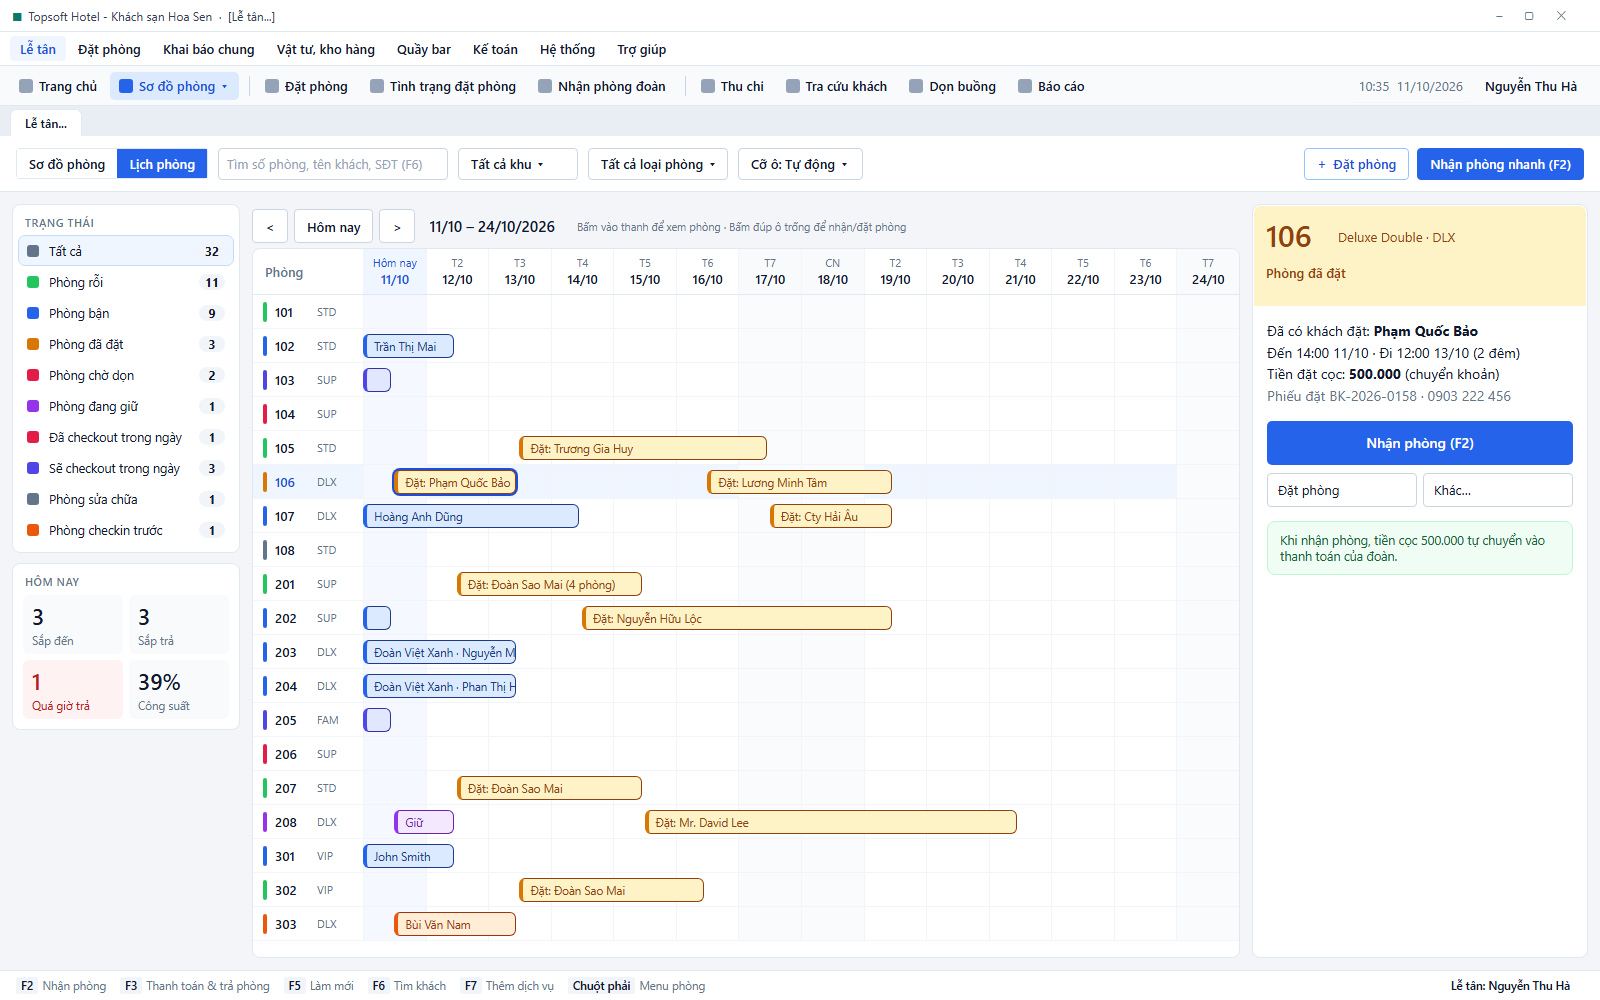Filter status by Phòng chờ dọn
This screenshot has width=1600, height=1000.
tap(126, 375)
